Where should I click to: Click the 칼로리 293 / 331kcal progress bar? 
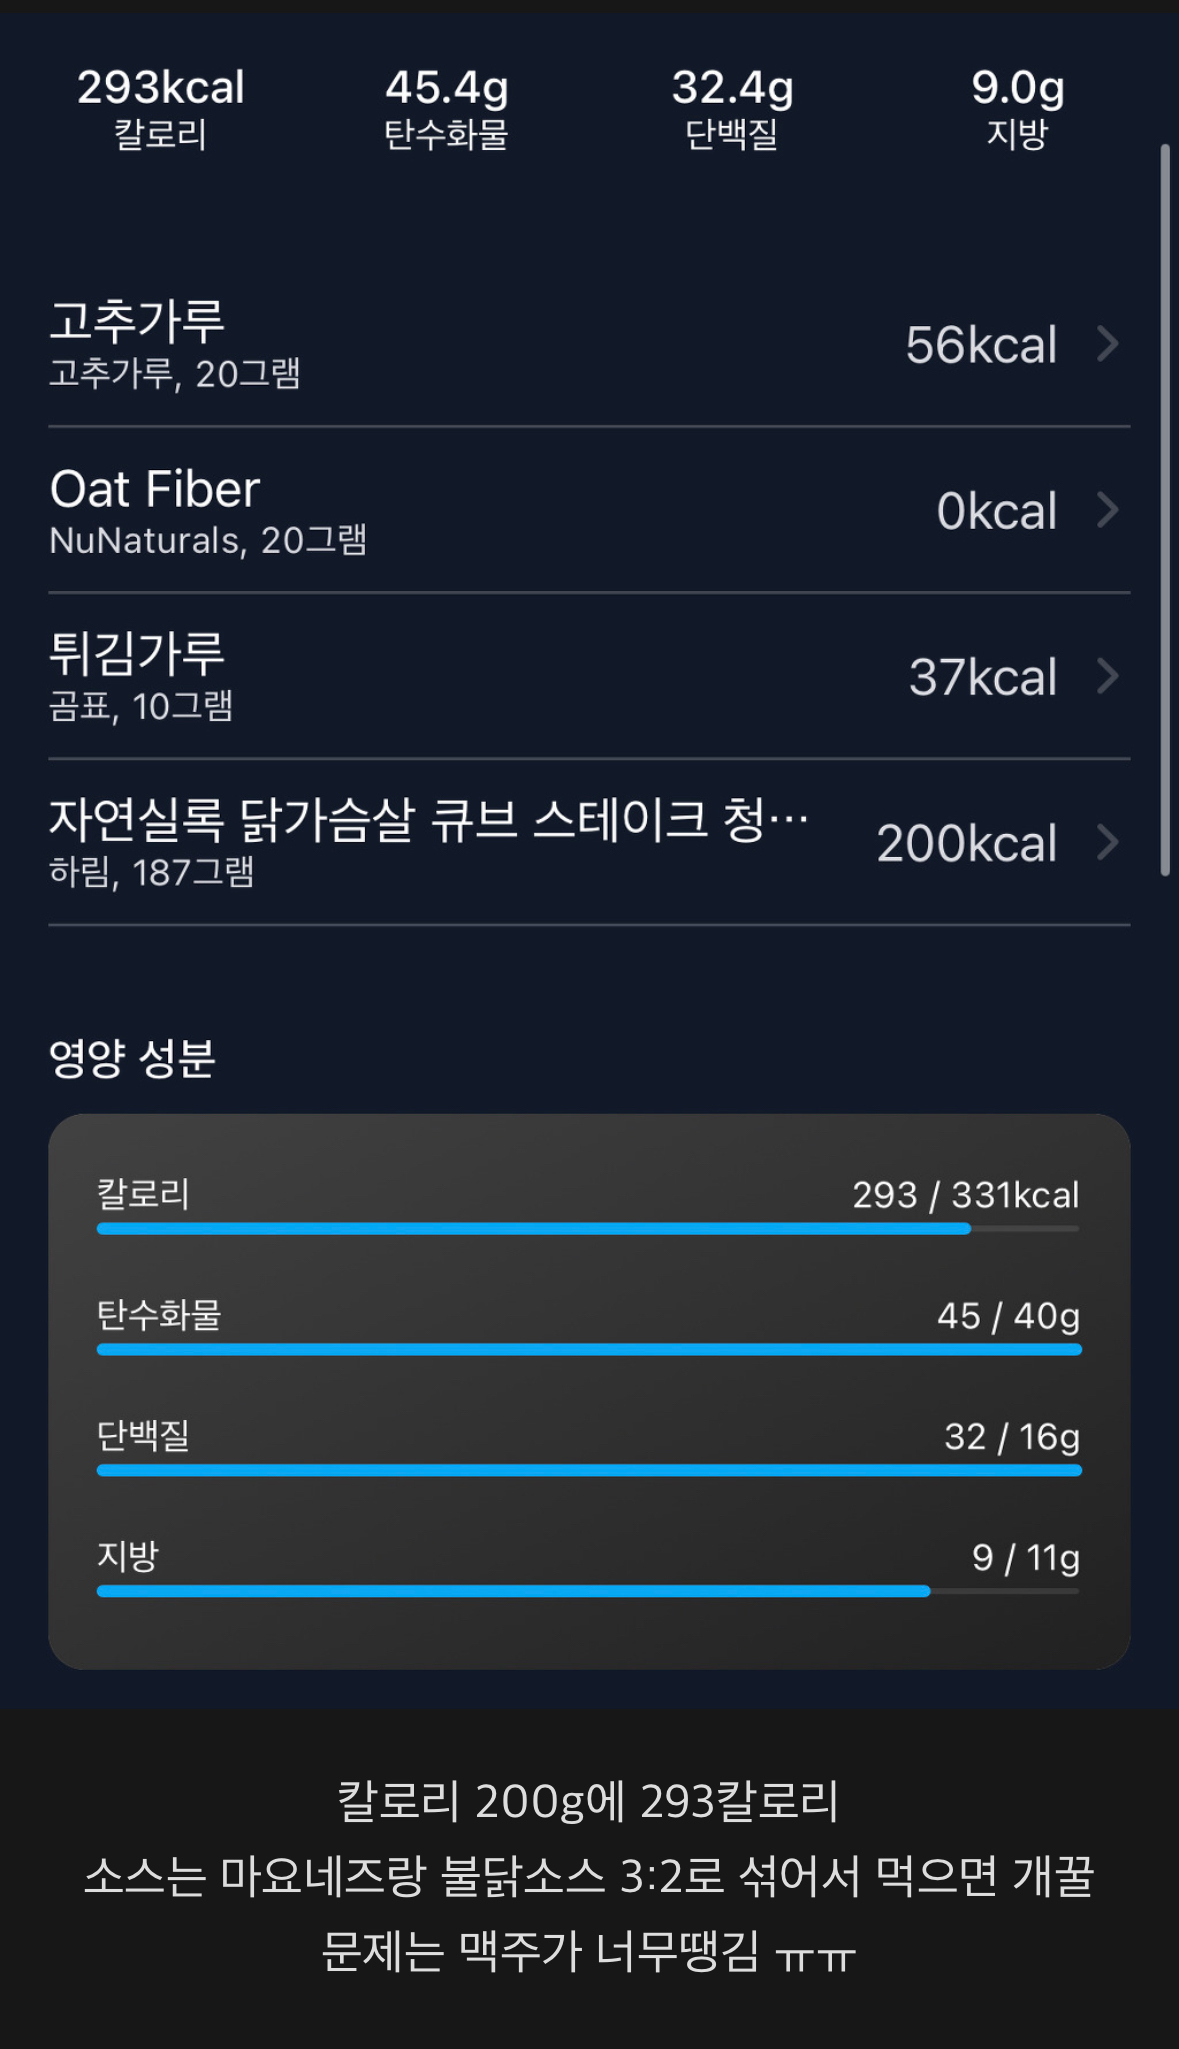pos(588,1229)
